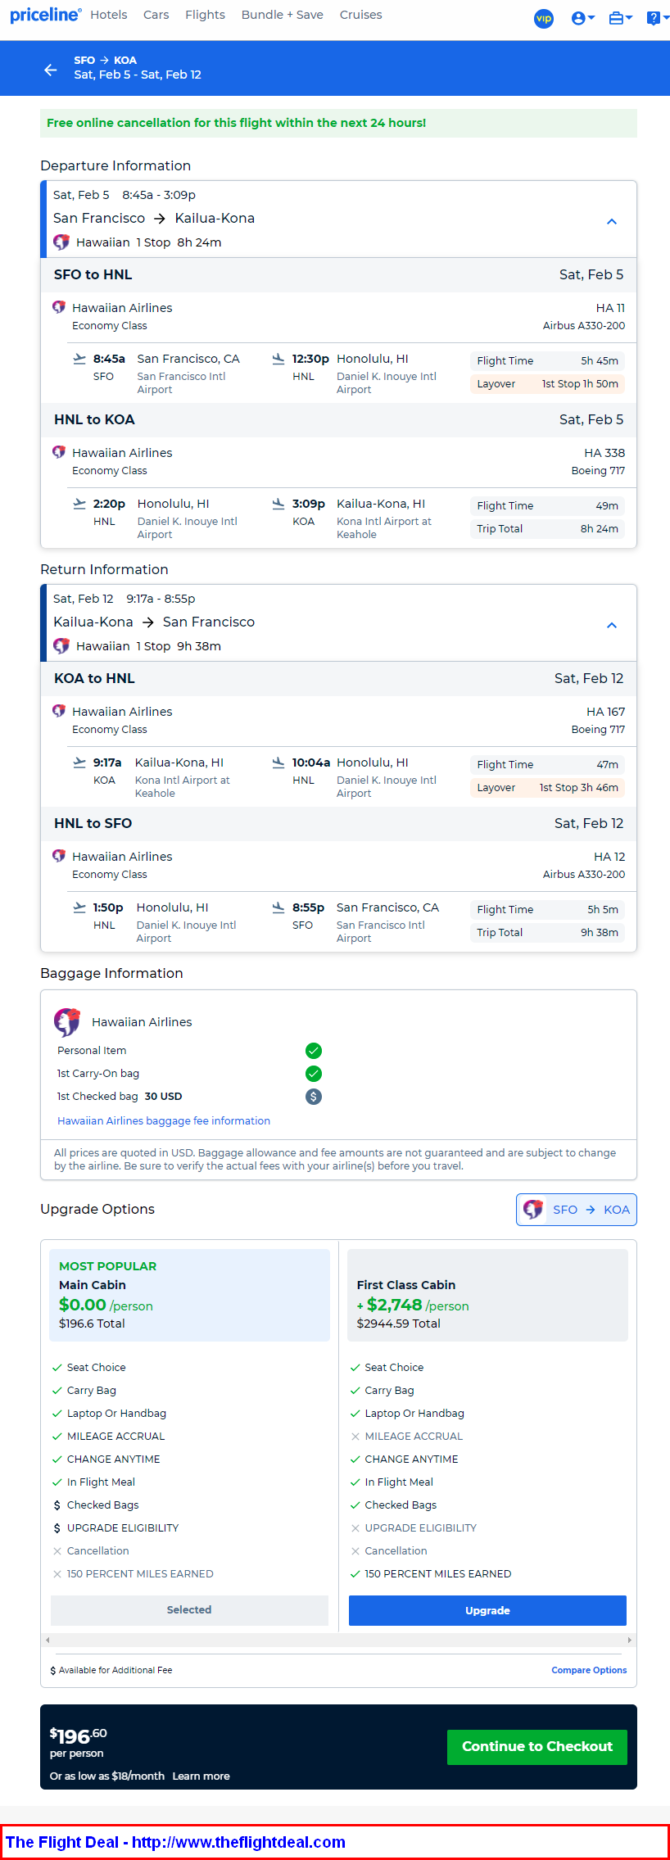Click Continue to Checkout
670x1860 pixels.
(537, 1746)
